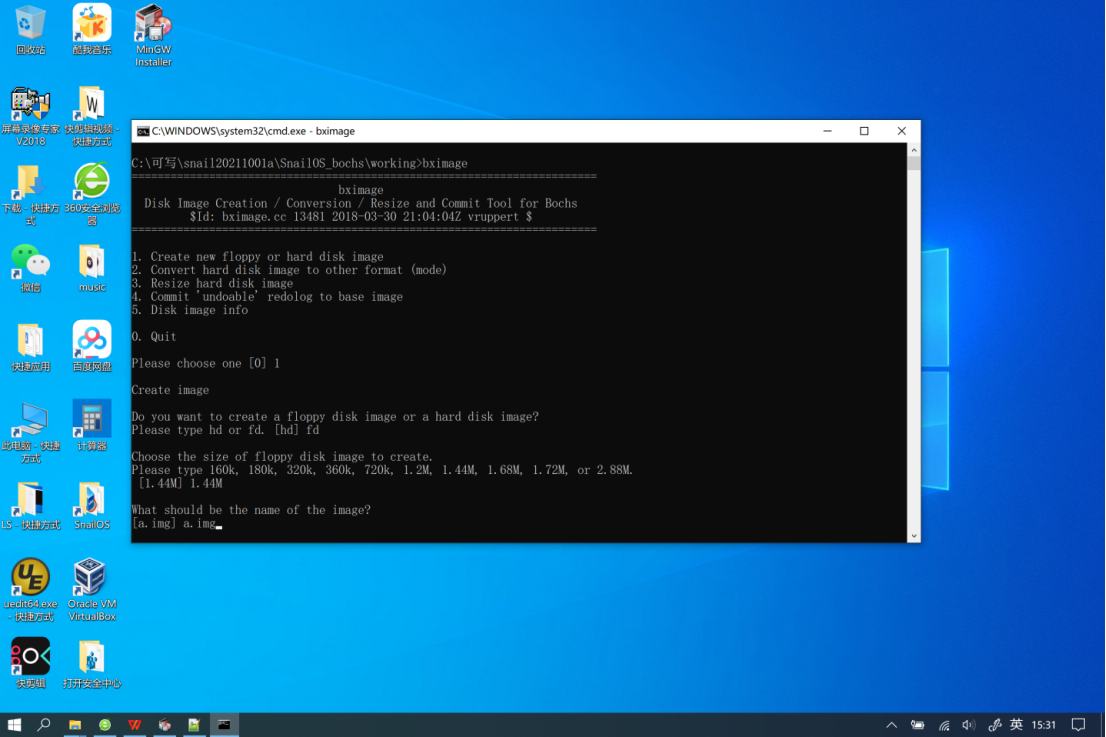Image resolution: width=1106 pixels, height=737 pixels.
Task: Select the MinGW Installer desktop icon
Action: coord(153,36)
